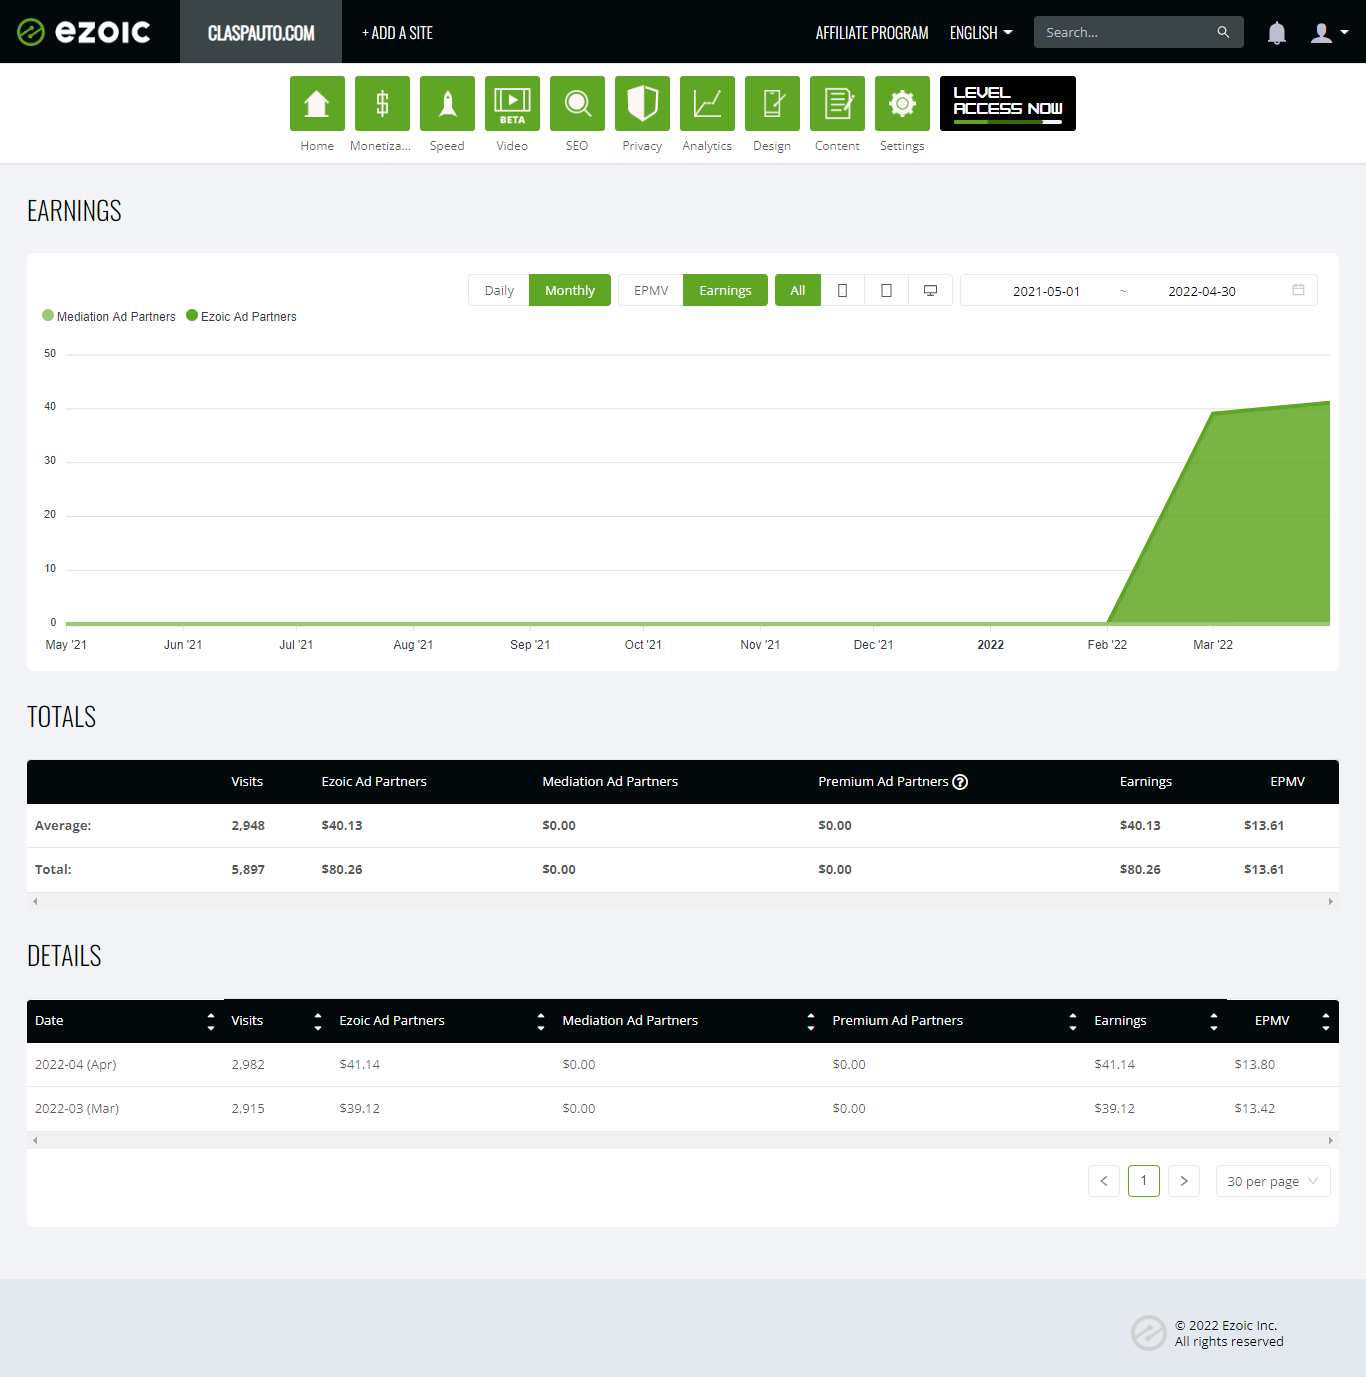Click the 5,897 total visits value

pos(248,869)
